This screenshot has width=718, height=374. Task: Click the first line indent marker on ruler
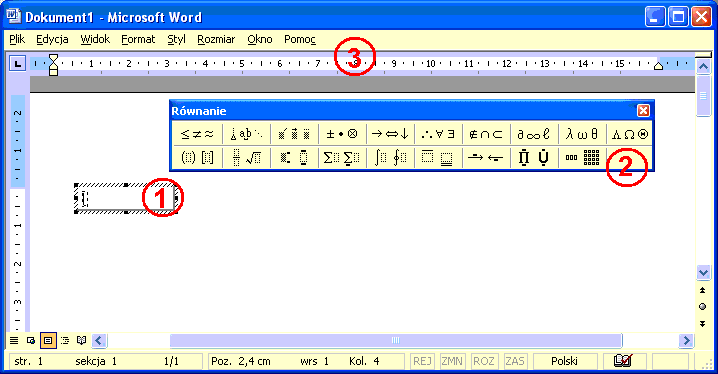54,58
